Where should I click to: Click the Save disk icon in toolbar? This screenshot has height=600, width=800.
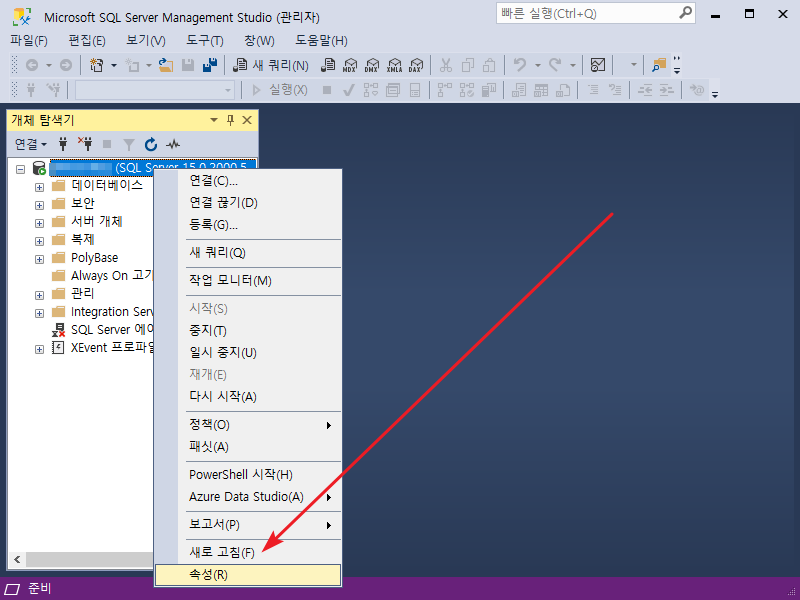click(x=188, y=65)
